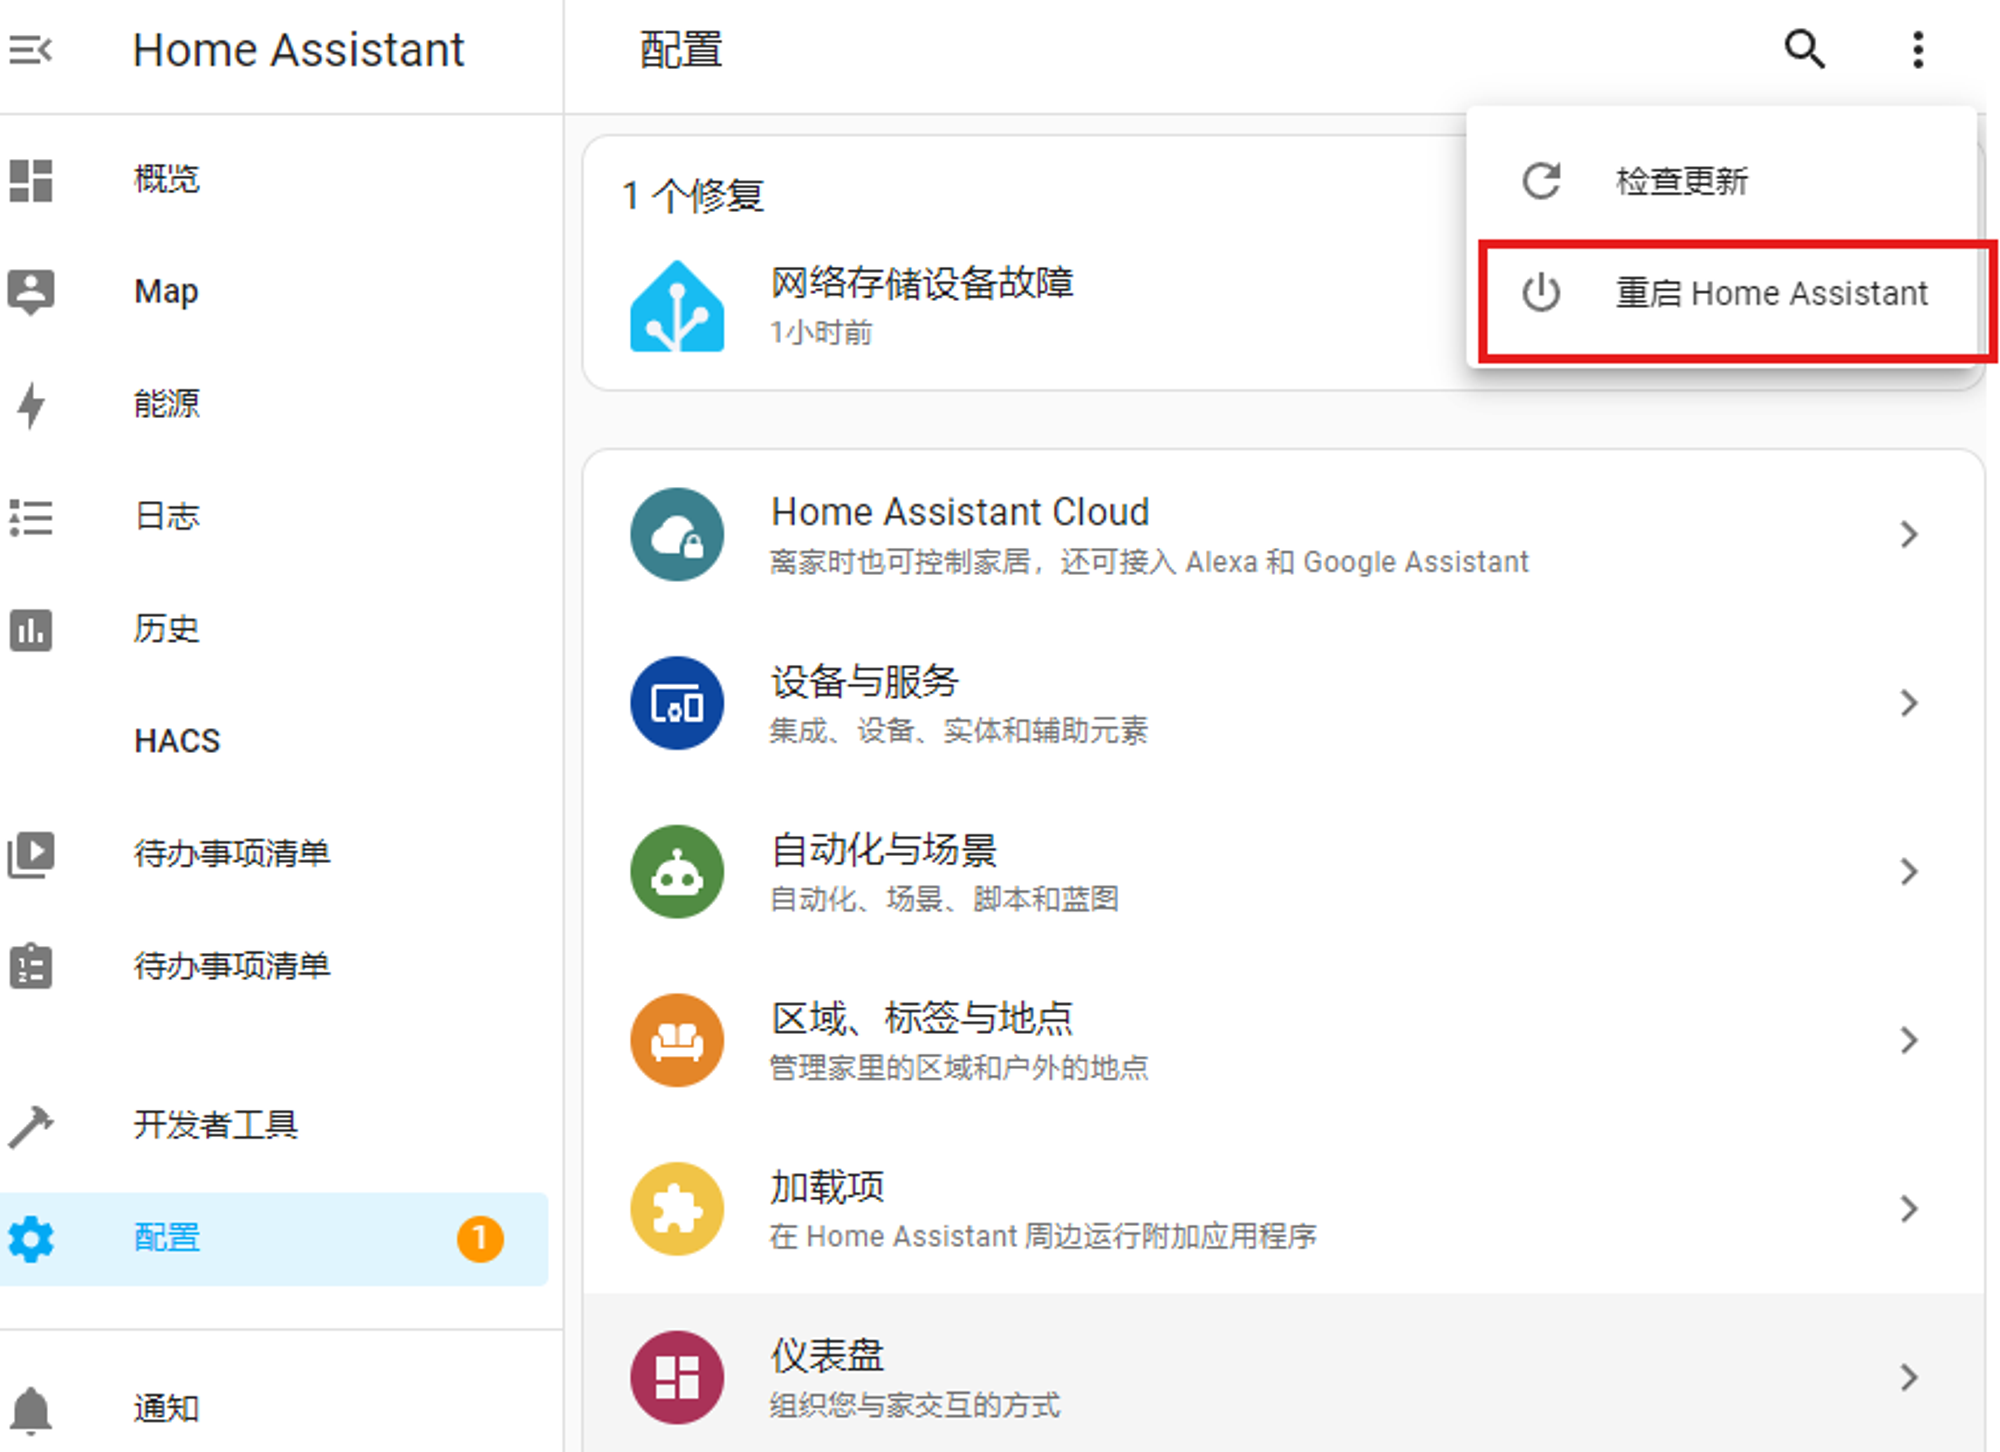
Task: Open the 能源 lightning bolt item
Action: [31, 405]
